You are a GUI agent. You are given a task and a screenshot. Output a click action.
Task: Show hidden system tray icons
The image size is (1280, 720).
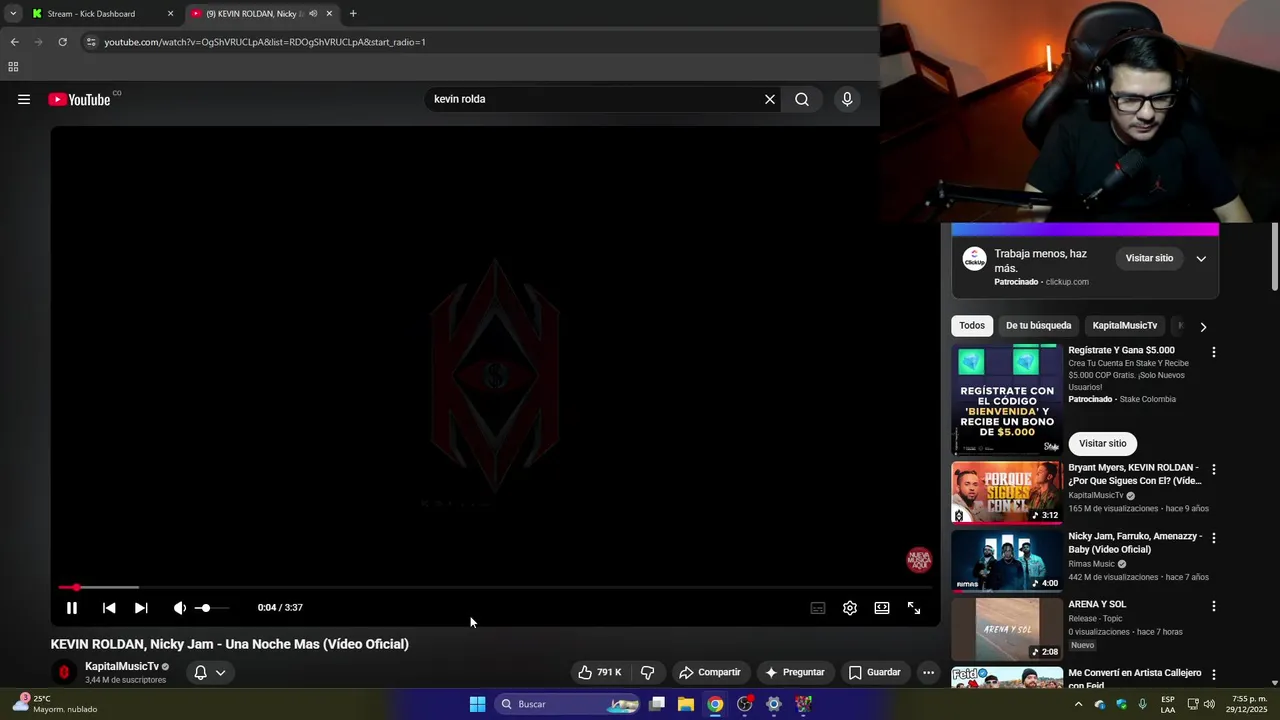(1078, 704)
